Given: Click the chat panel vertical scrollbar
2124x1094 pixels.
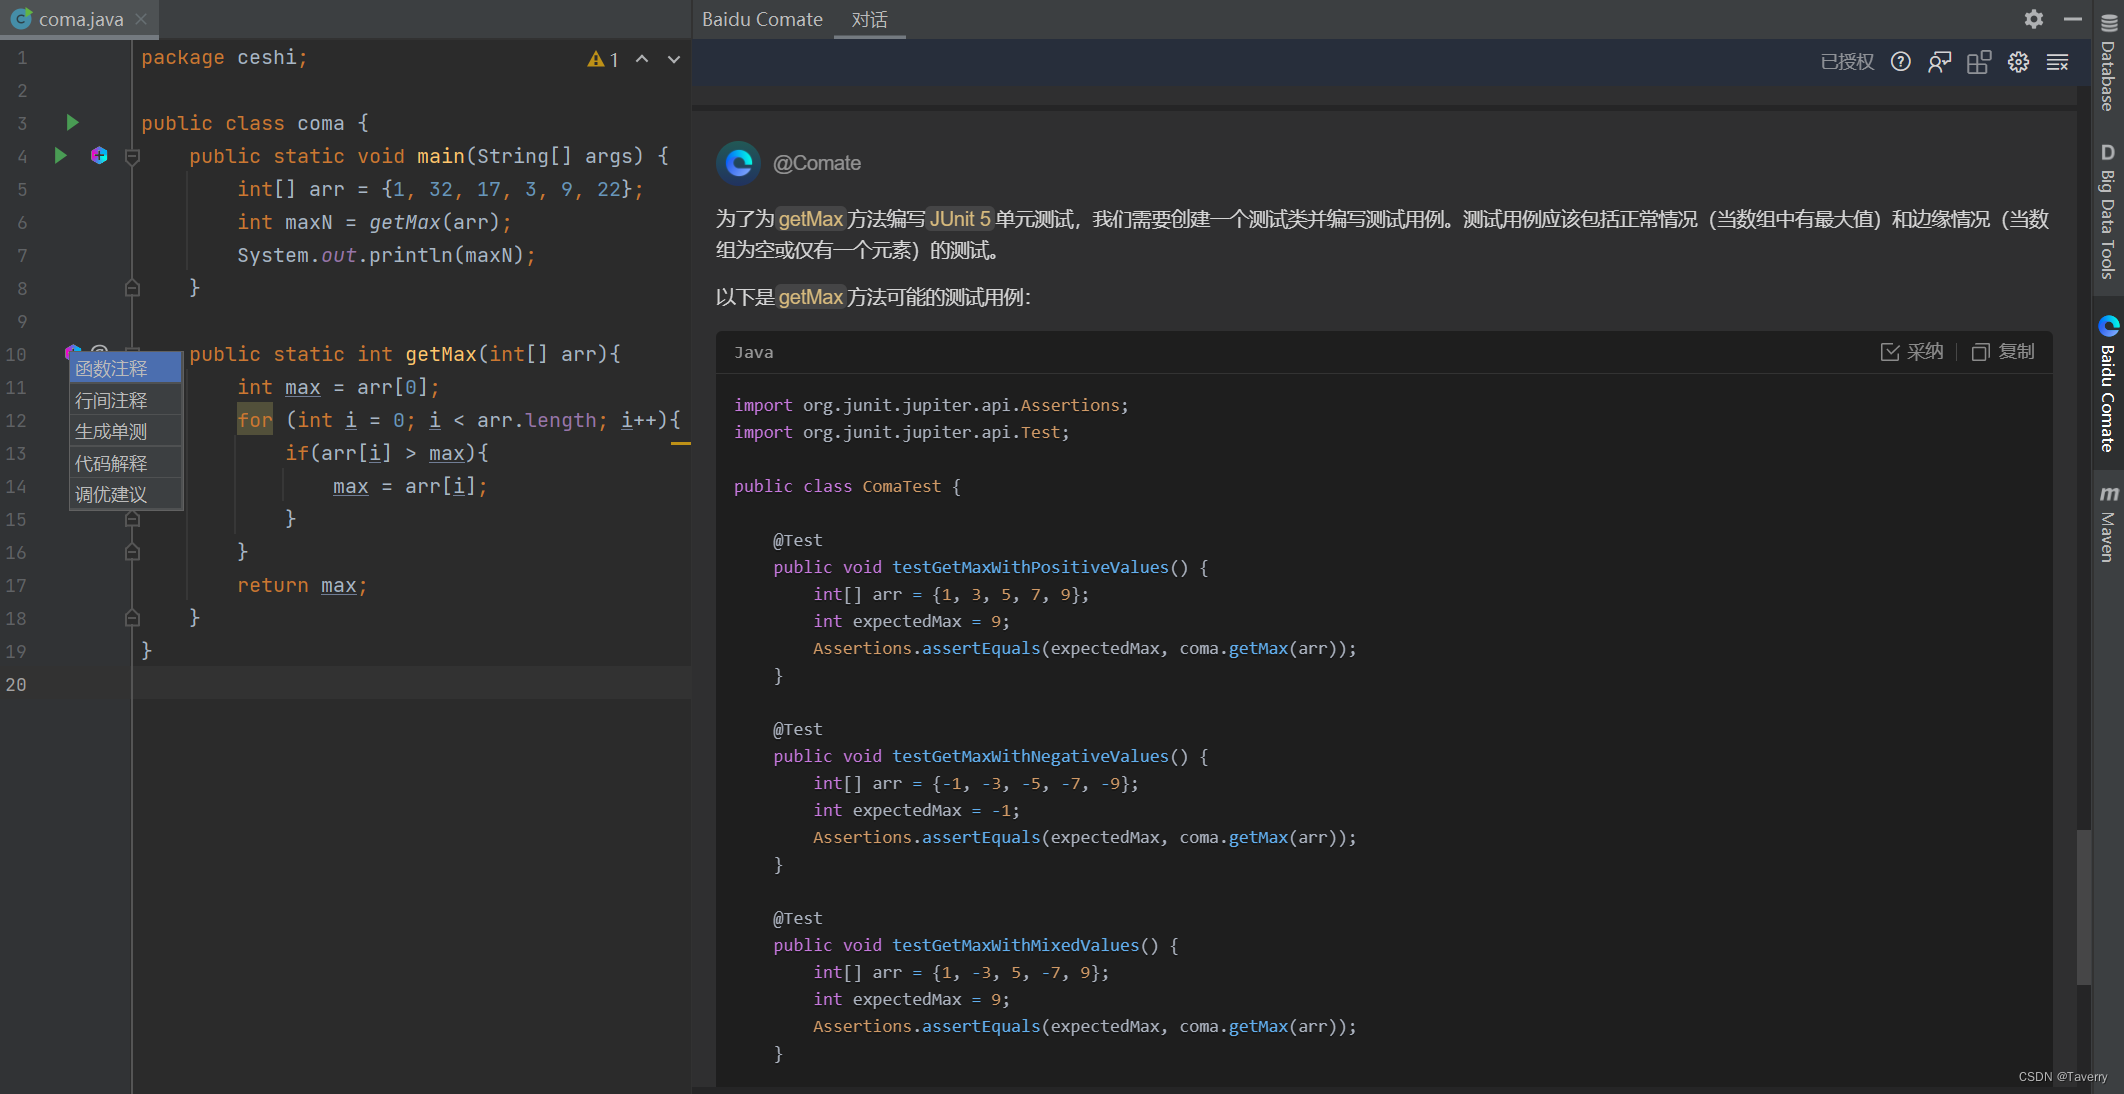Looking at the screenshot, I should point(2083,907).
